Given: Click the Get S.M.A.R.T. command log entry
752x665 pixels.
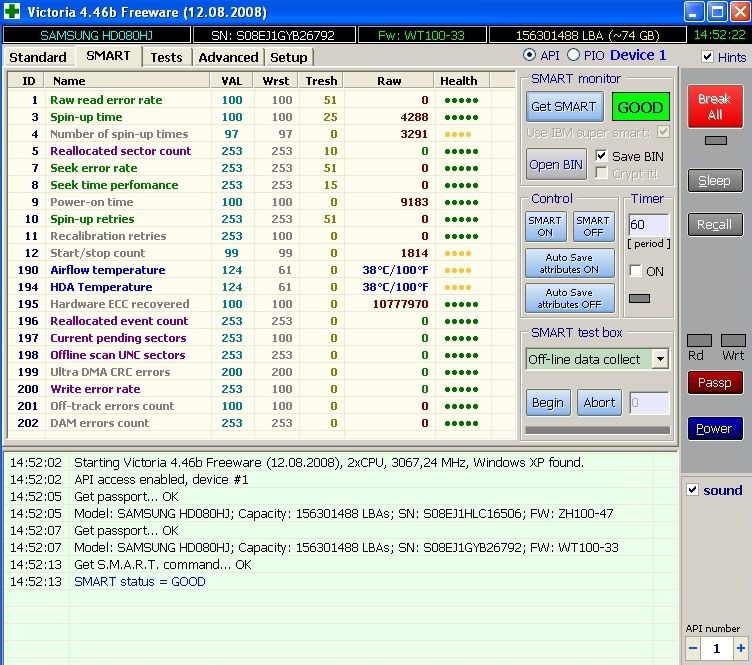Looking at the screenshot, I should point(163,564).
